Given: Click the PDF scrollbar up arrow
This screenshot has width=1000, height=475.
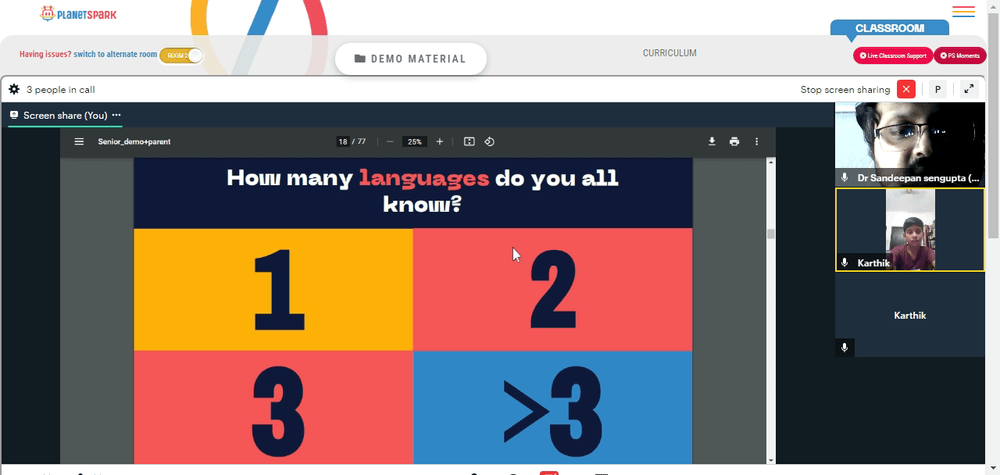Looking at the screenshot, I should 771,162.
